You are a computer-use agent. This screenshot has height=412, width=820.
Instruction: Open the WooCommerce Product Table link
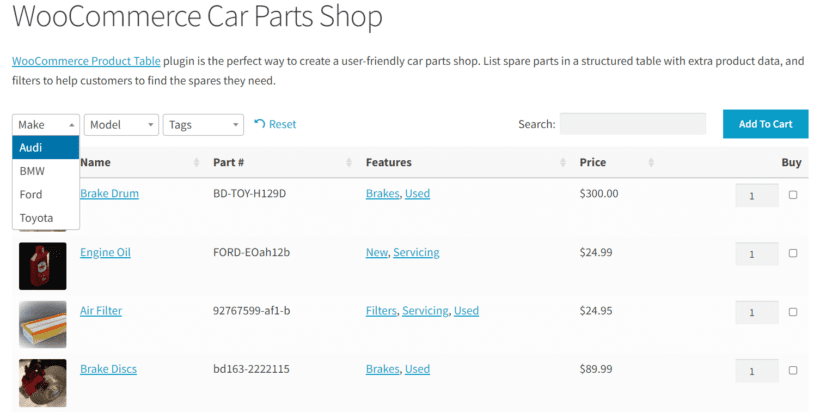tap(86, 61)
